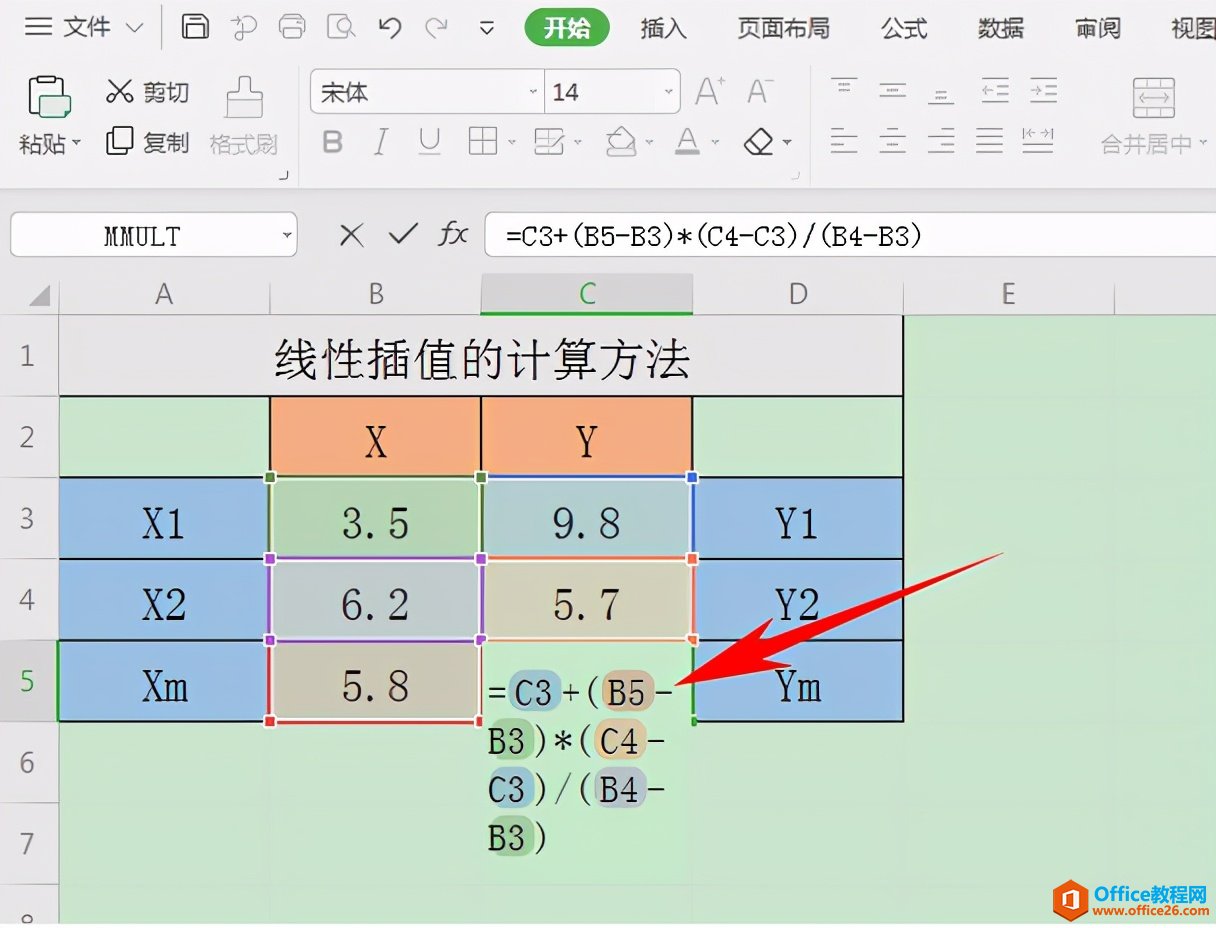Image resolution: width=1216 pixels, height=928 pixels.
Task: Click the Print icon in quick toolbar
Action: 293,27
